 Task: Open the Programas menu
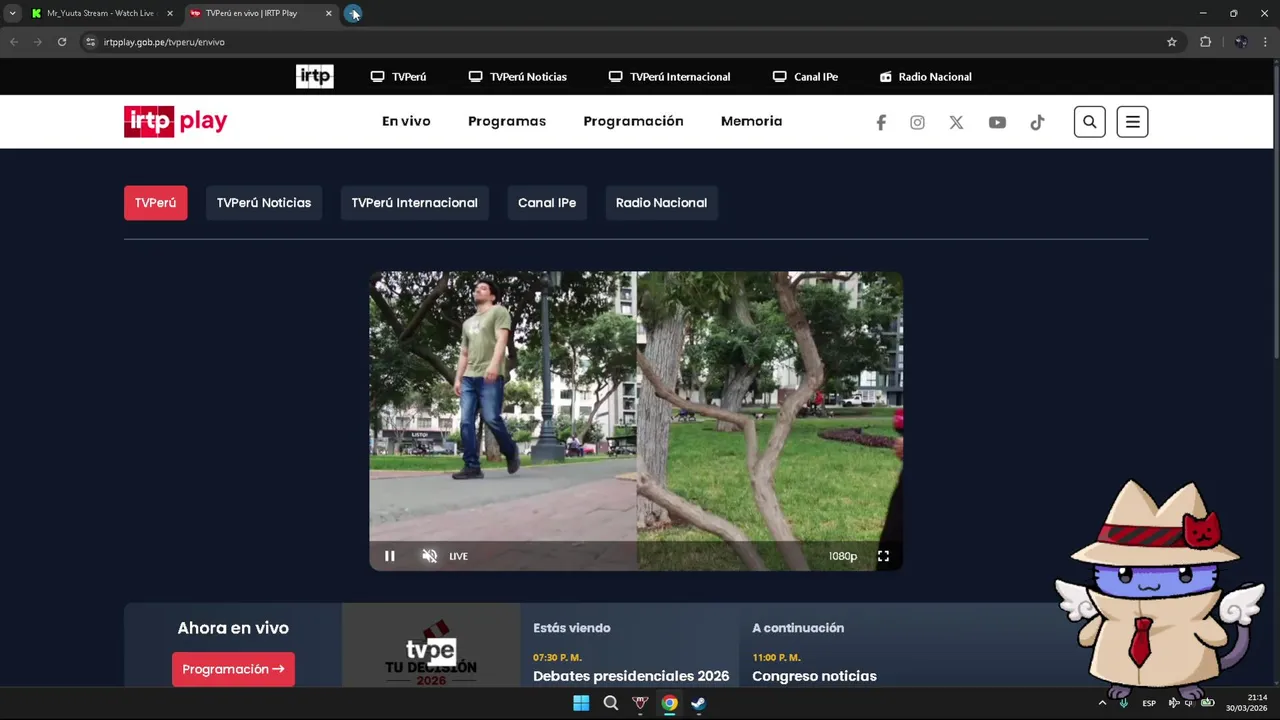[507, 121]
